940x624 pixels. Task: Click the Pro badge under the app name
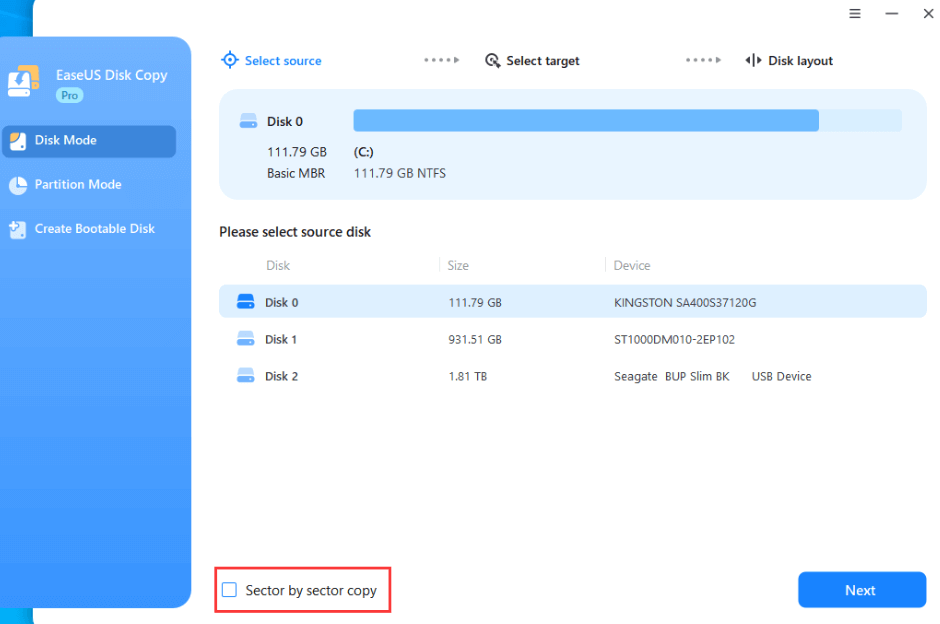(70, 95)
